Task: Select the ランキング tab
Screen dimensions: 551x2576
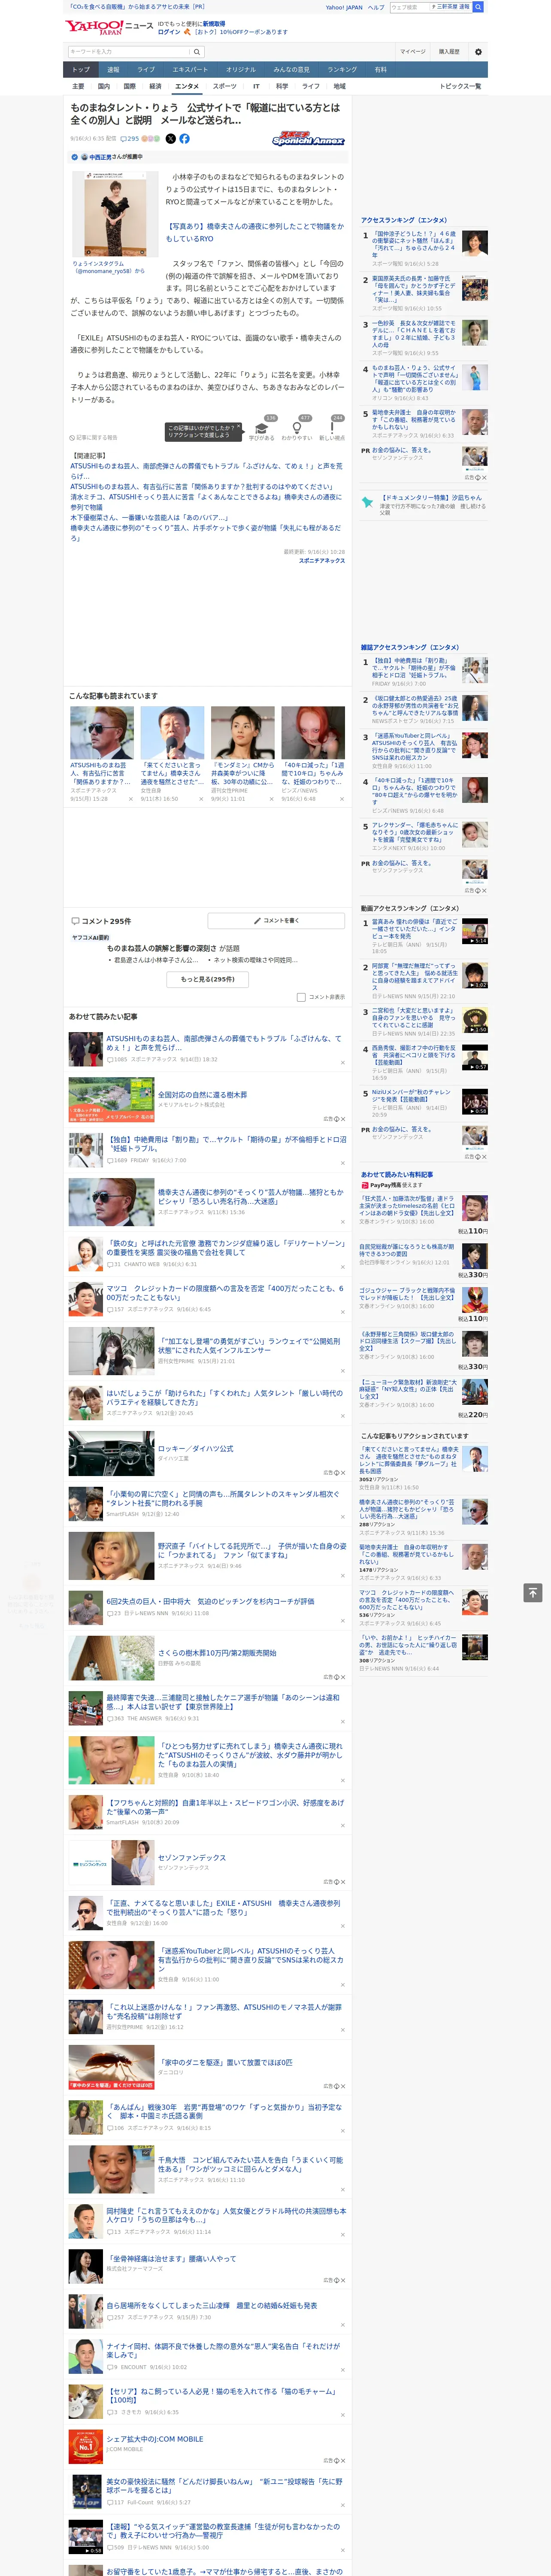Action: (x=342, y=70)
